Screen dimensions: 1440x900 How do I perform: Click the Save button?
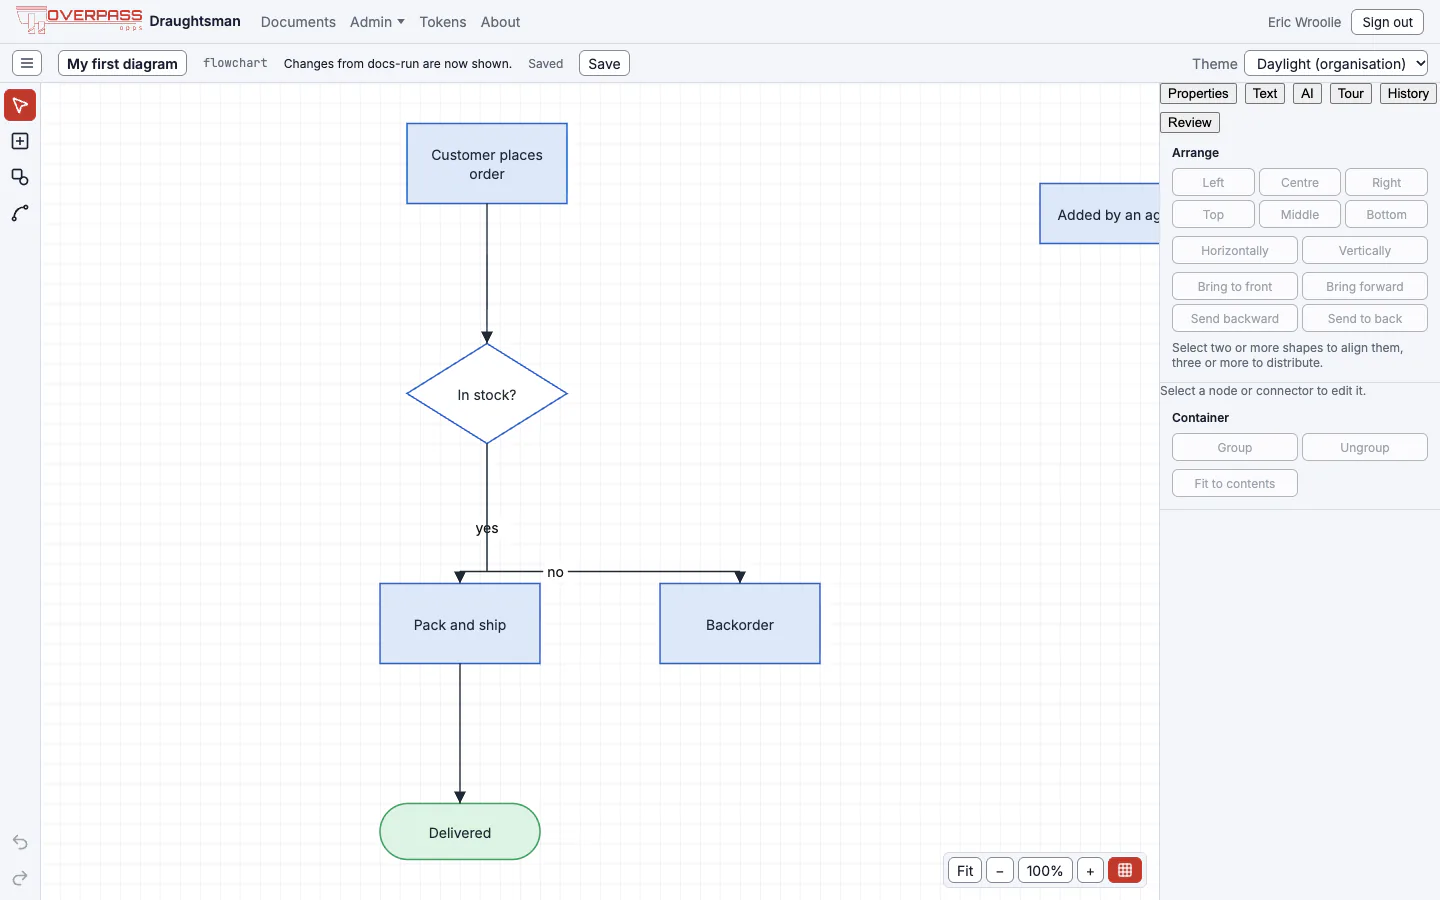click(x=604, y=63)
